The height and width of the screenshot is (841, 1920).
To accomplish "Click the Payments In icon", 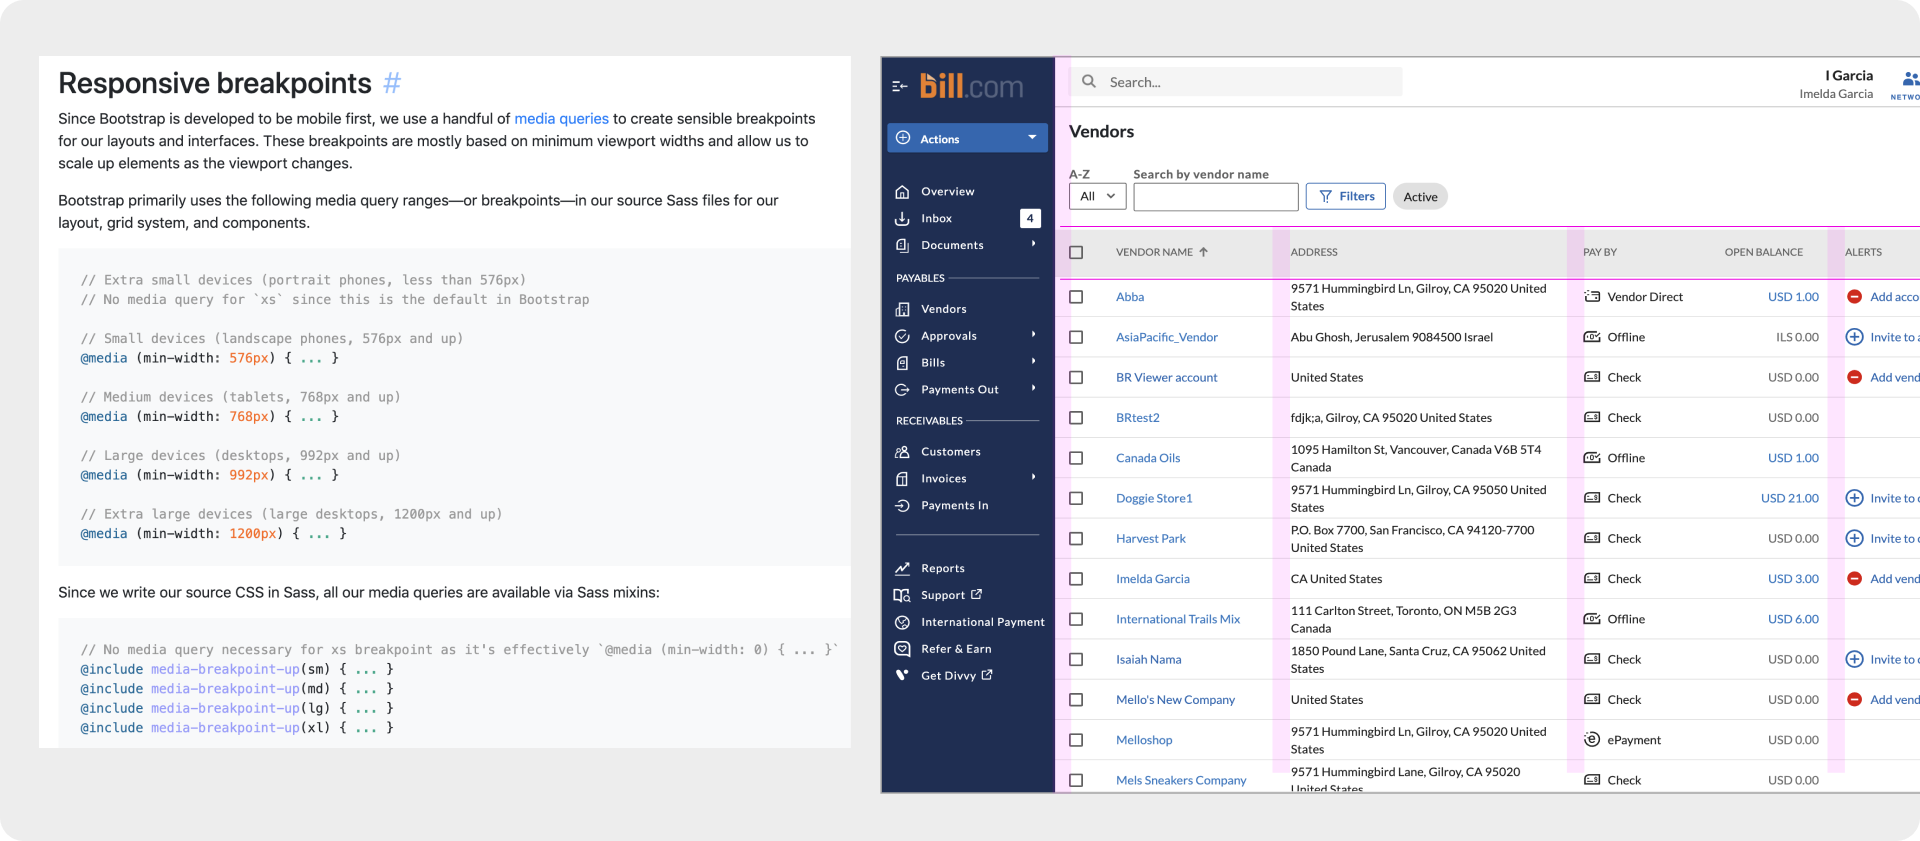I will (902, 506).
